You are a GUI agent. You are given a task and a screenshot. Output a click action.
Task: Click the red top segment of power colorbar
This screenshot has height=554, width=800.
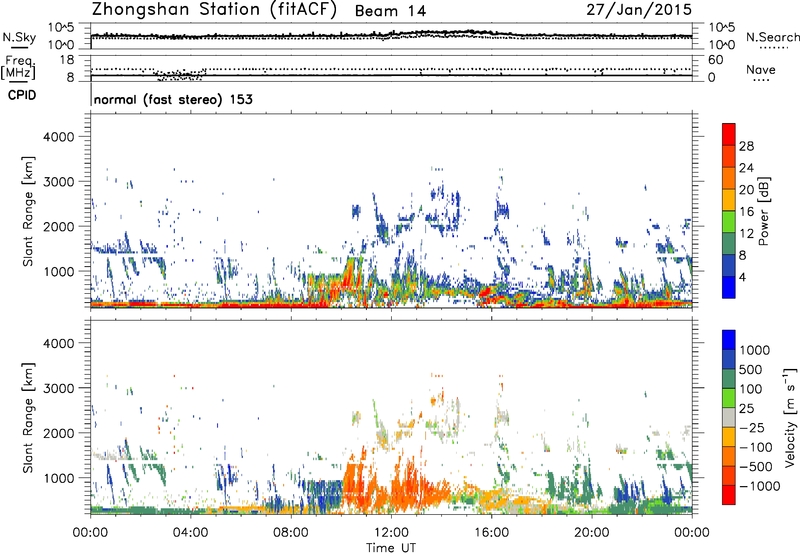729,134
